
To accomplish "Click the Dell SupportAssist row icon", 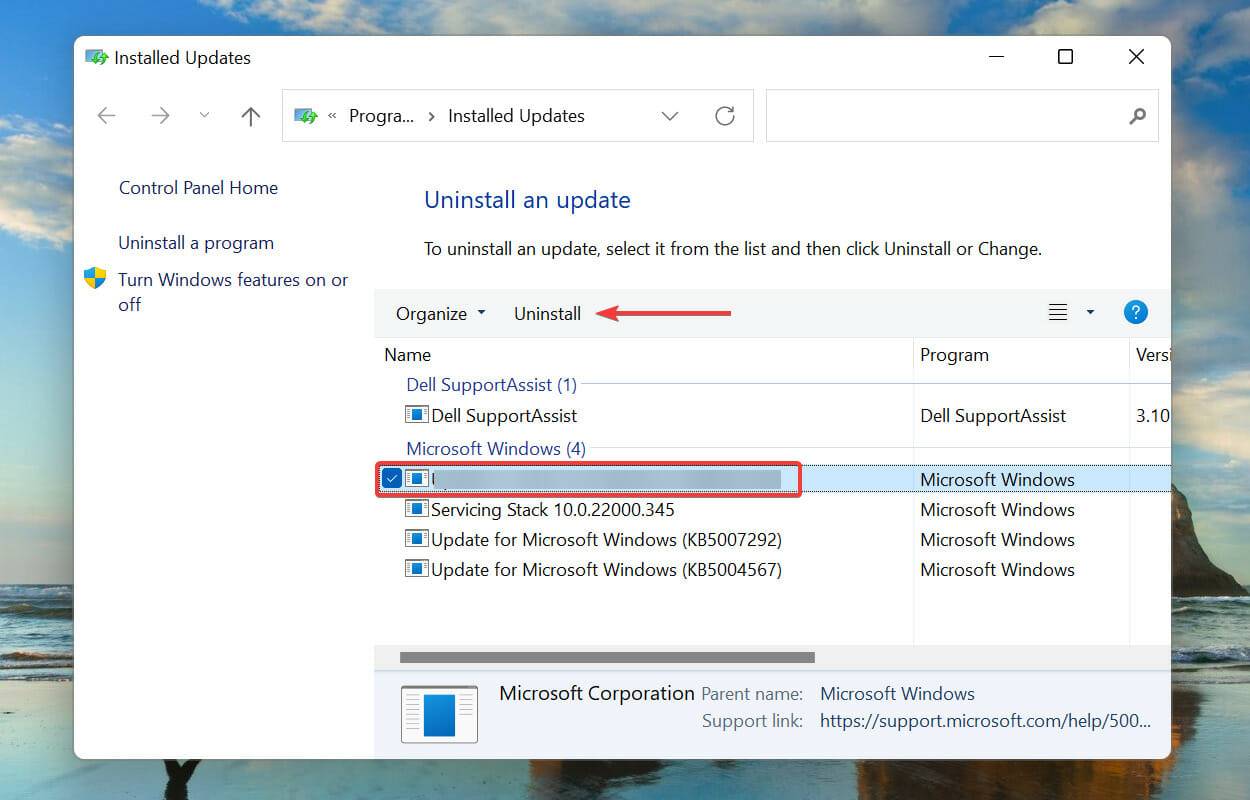I will point(416,415).
